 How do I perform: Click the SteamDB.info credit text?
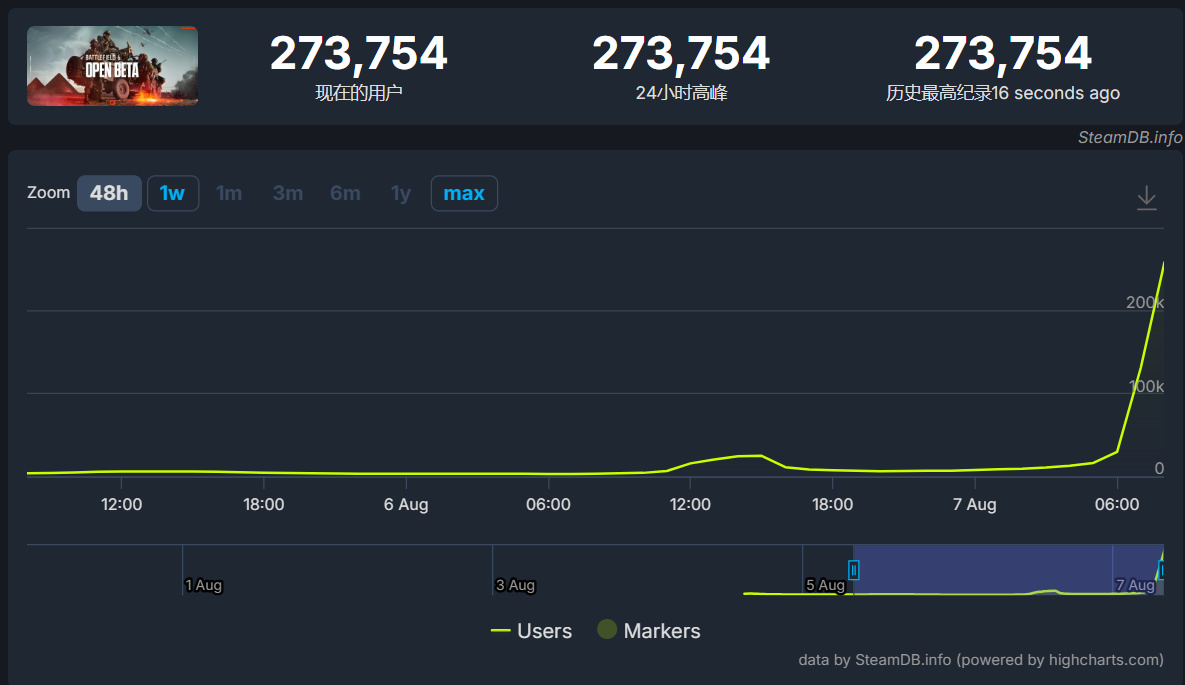pyautogui.click(x=1130, y=138)
